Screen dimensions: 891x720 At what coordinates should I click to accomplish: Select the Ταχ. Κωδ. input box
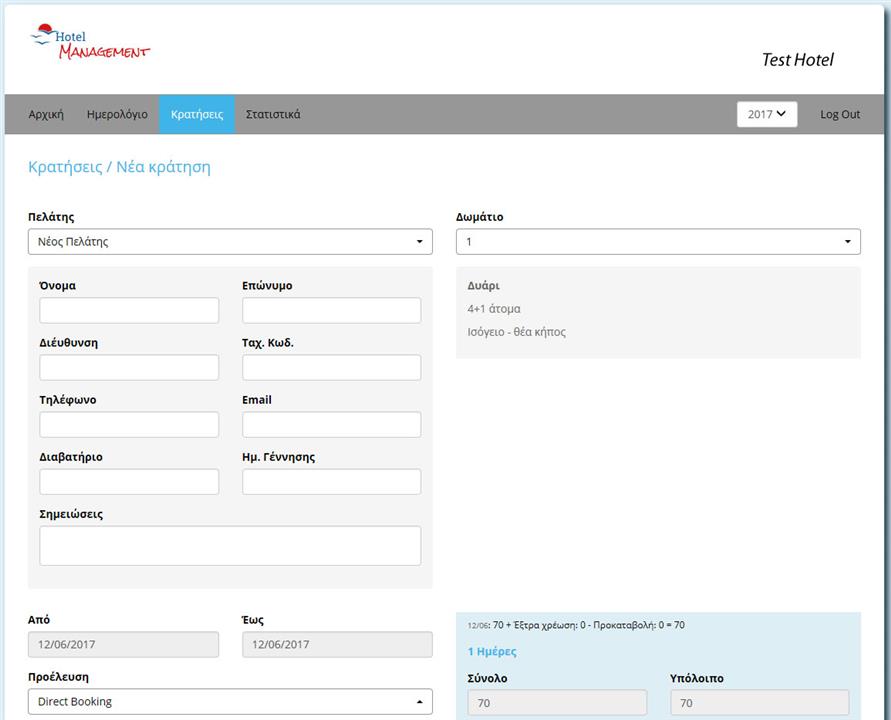[331, 367]
